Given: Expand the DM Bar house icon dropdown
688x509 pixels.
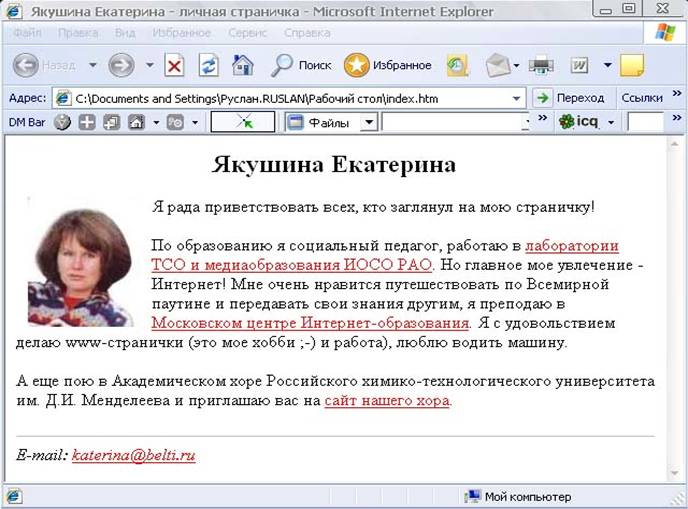Looking at the screenshot, I should pyautogui.click(x=156, y=122).
